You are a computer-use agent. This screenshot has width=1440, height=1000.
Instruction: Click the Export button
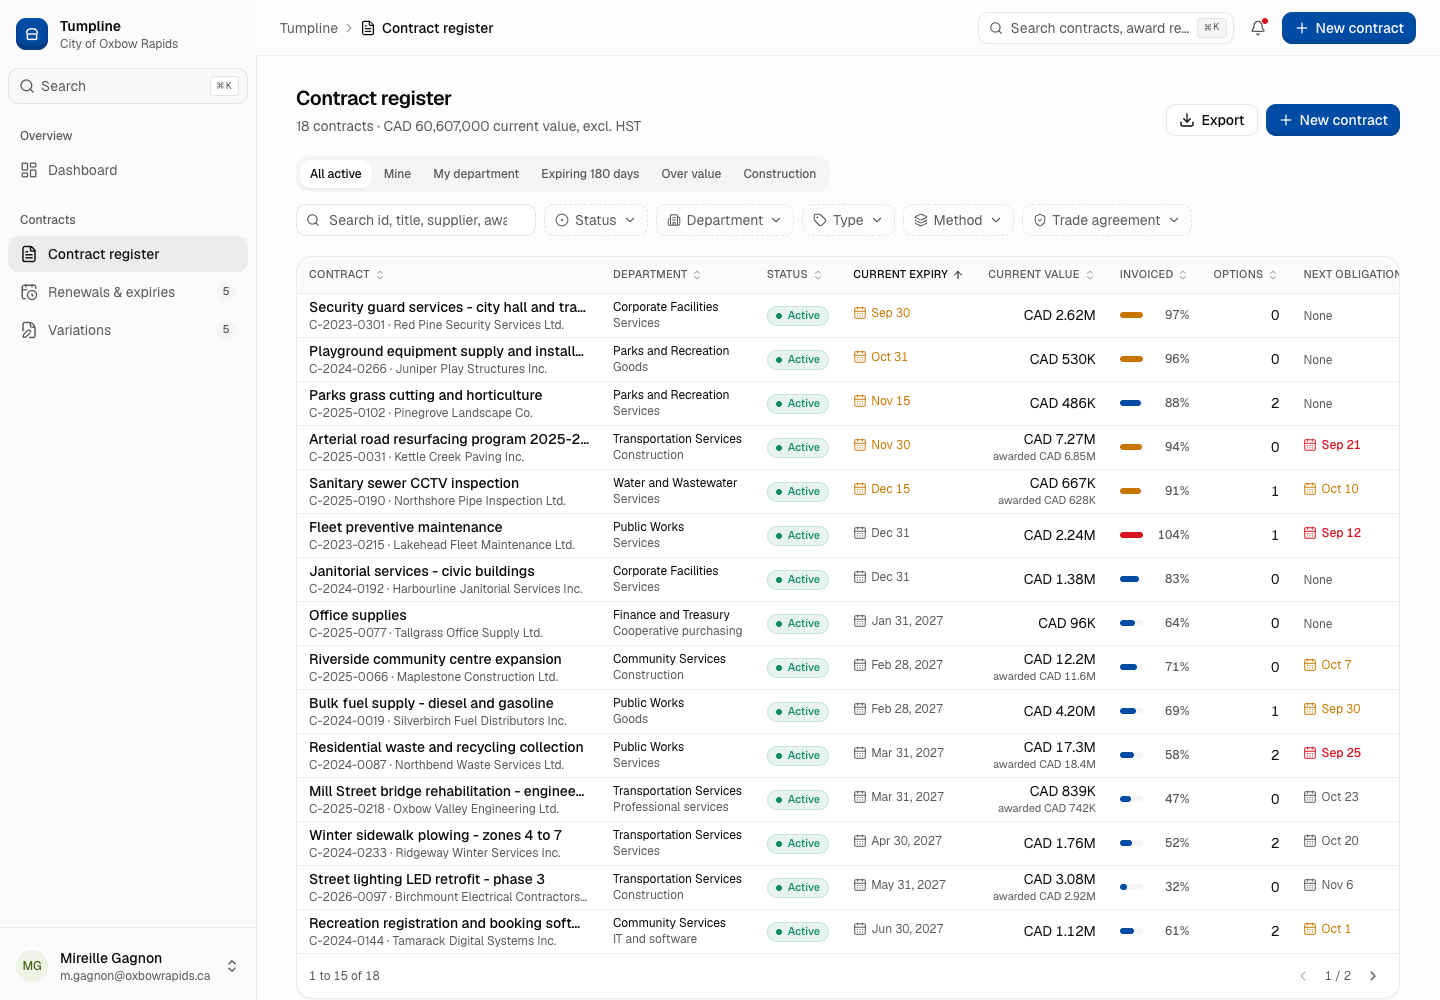point(1212,120)
